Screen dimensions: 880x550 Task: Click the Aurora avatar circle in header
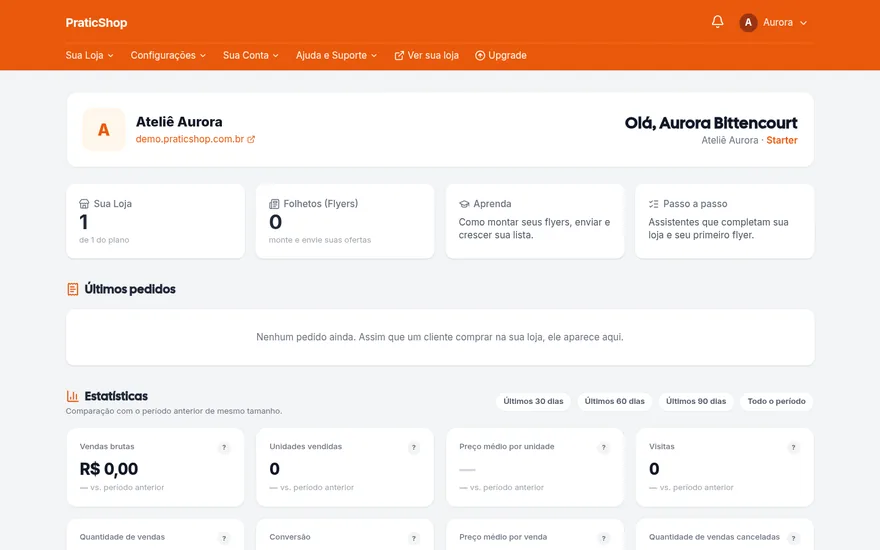[748, 22]
